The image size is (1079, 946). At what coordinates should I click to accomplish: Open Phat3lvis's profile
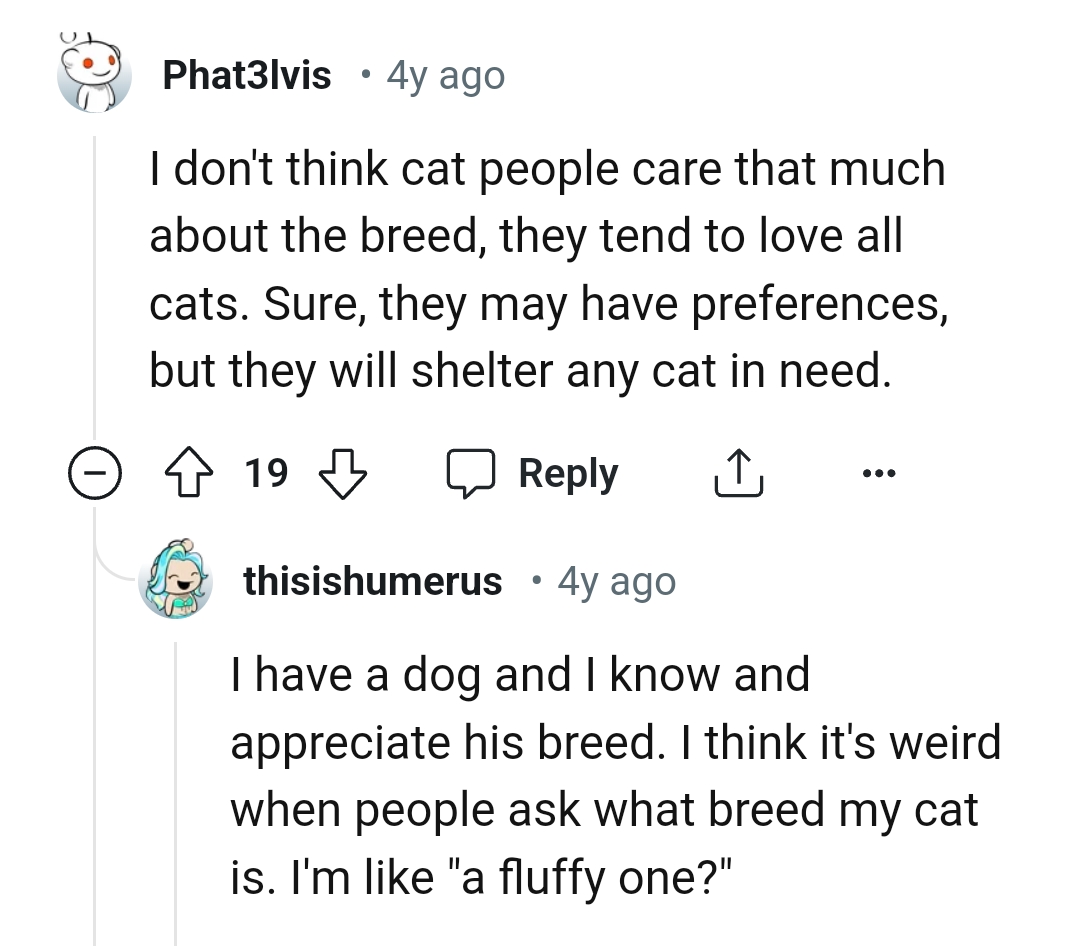(247, 75)
